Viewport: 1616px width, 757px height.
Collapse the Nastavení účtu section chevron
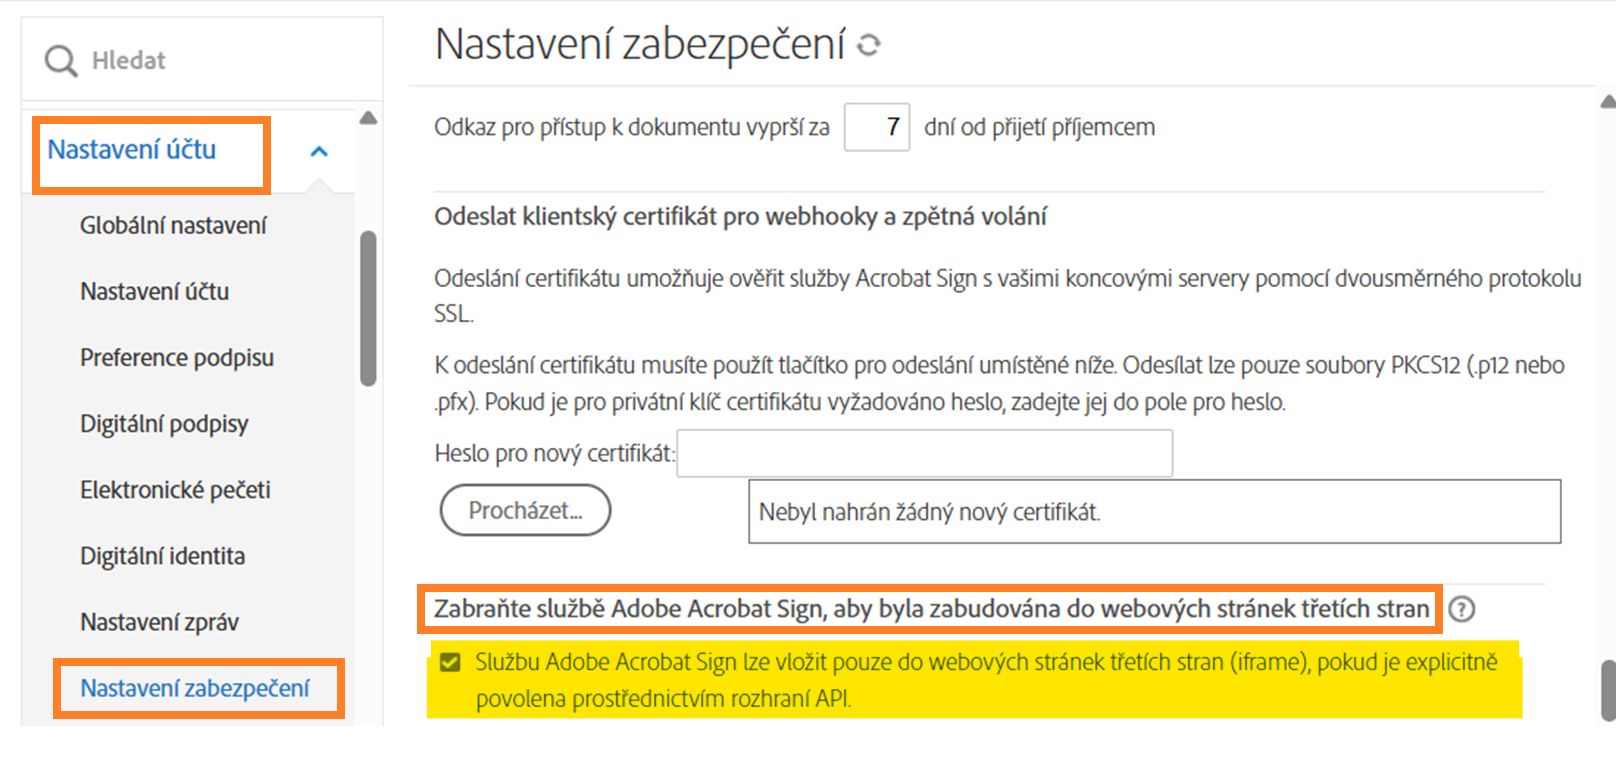(319, 152)
